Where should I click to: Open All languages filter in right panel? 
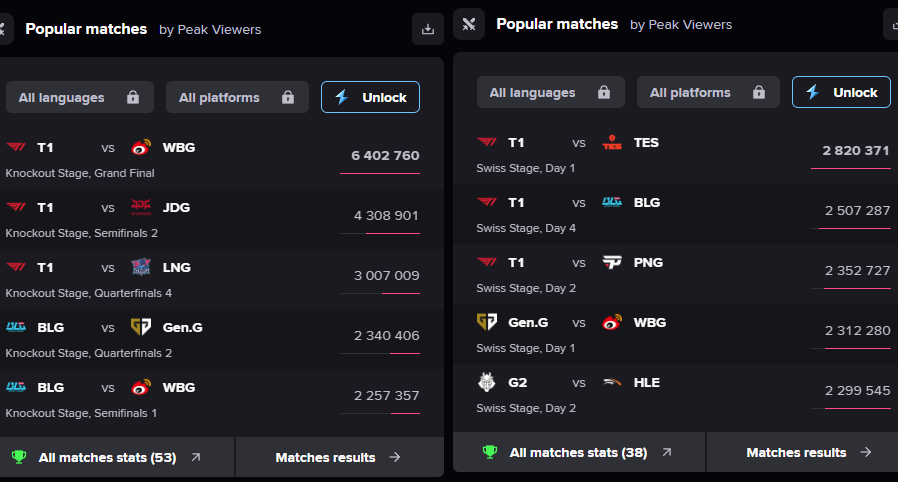click(550, 92)
